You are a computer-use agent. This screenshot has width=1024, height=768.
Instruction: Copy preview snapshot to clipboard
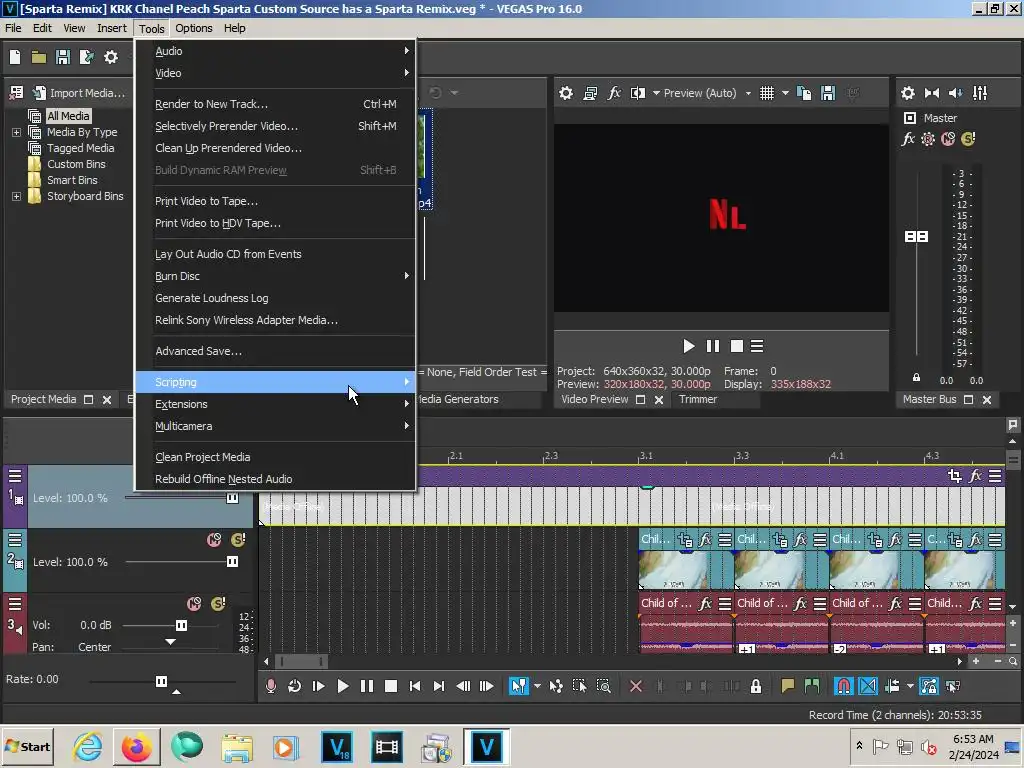[805, 93]
